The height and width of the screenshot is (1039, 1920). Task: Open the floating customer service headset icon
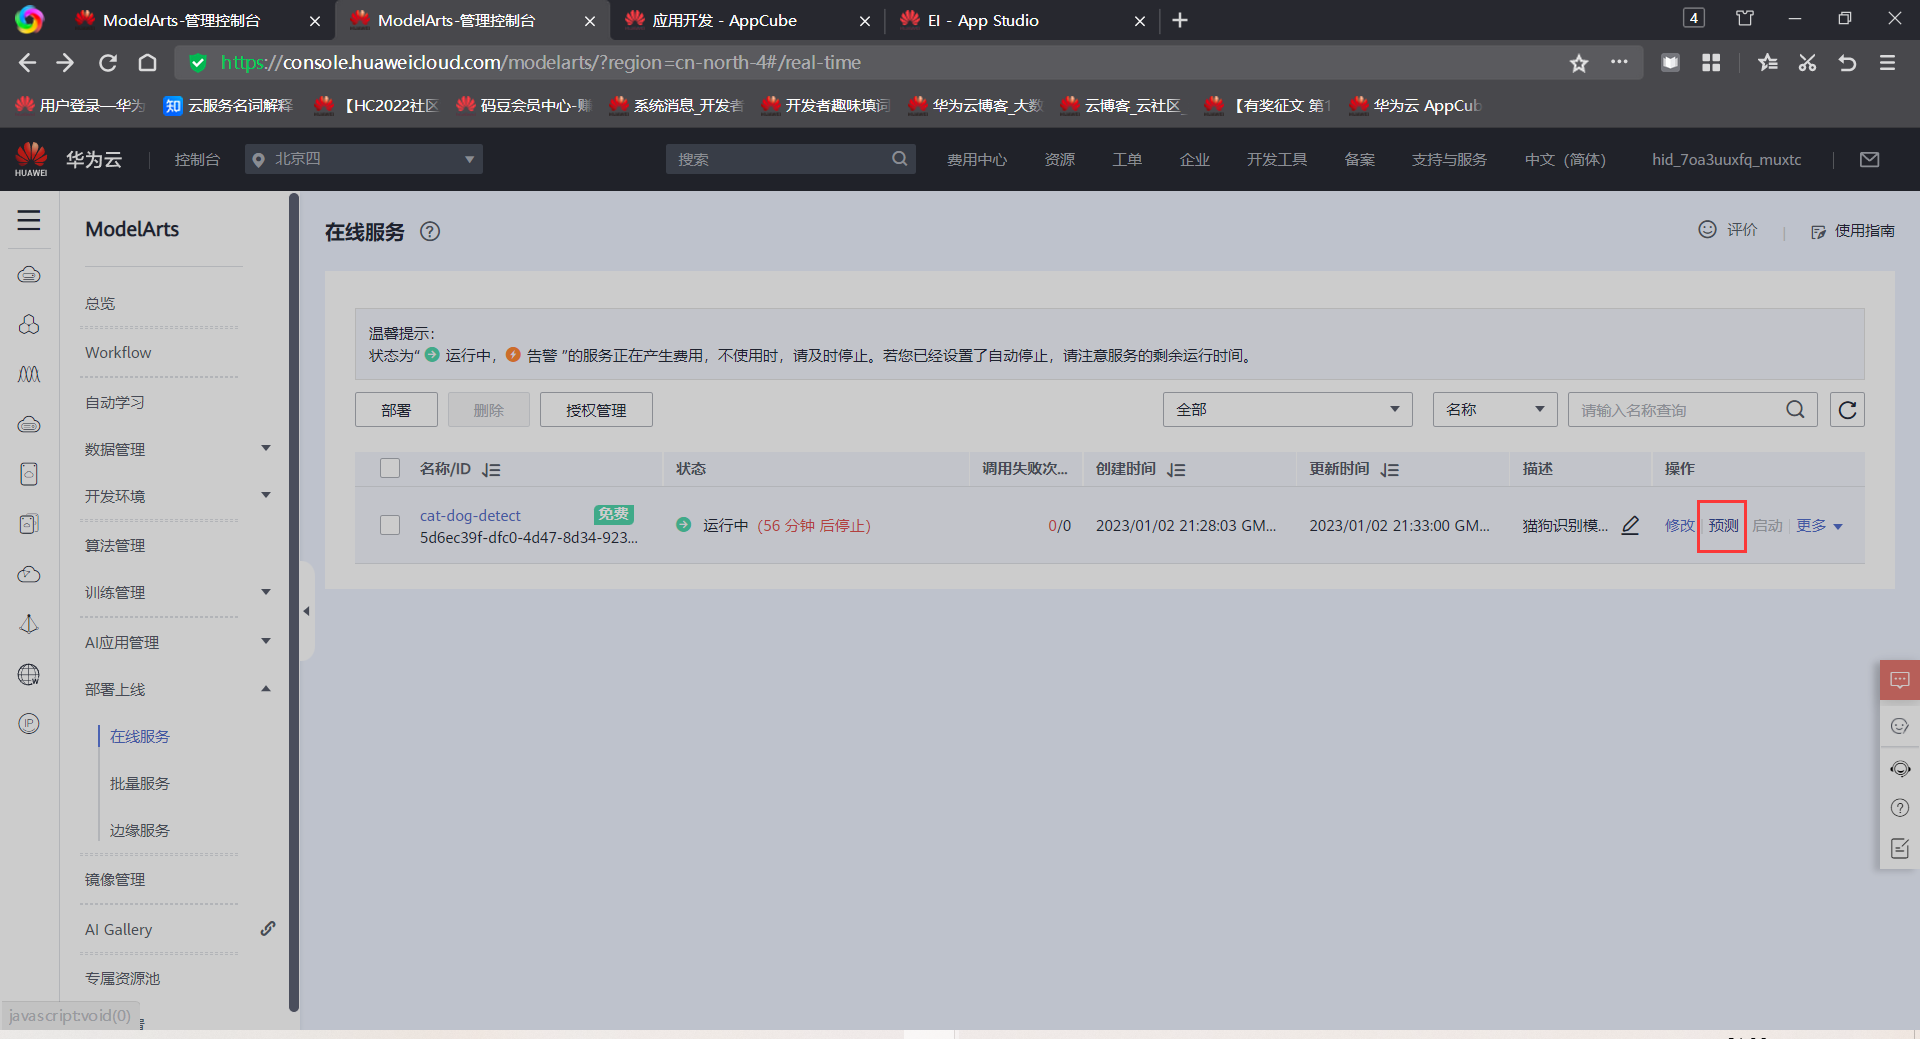[x=1900, y=769]
